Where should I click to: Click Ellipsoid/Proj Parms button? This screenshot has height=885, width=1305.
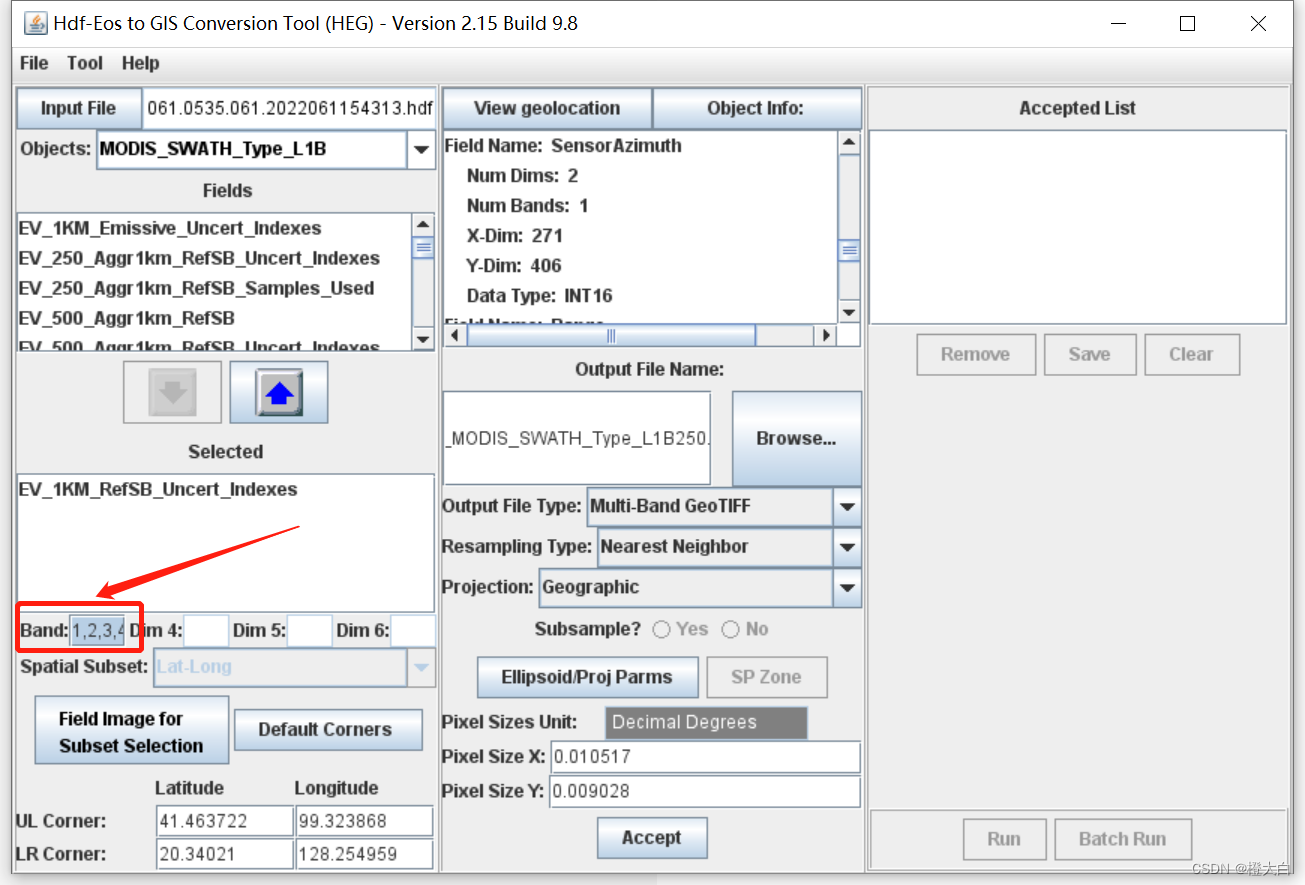pos(587,677)
